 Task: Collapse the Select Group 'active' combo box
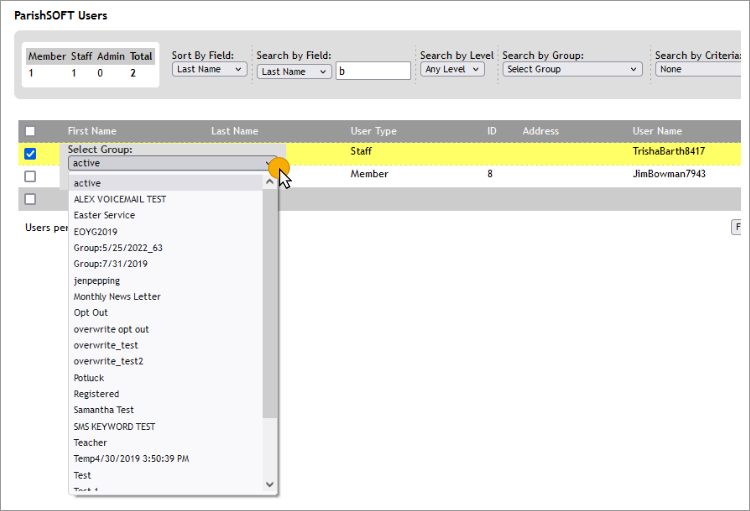[x=173, y=163]
